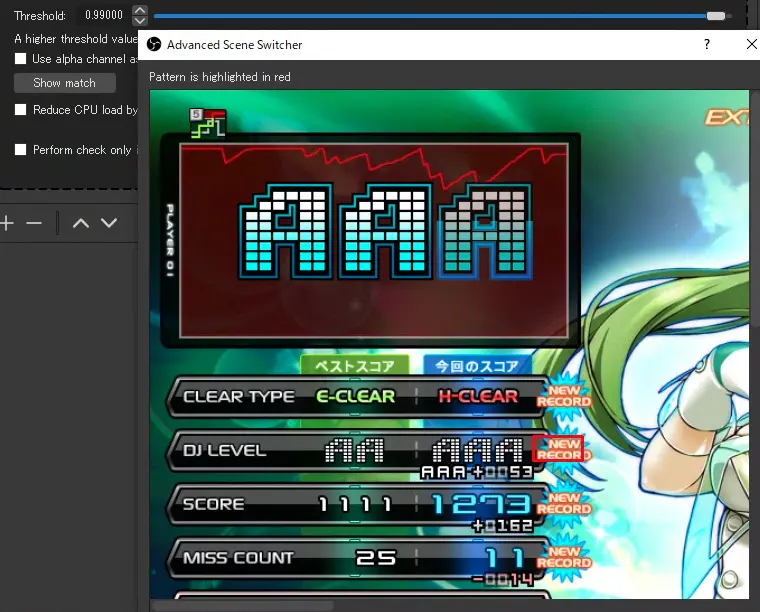The width and height of the screenshot is (760, 612).
Task: Click the level stairs icon above the graph
Action: tap(208, 123)
